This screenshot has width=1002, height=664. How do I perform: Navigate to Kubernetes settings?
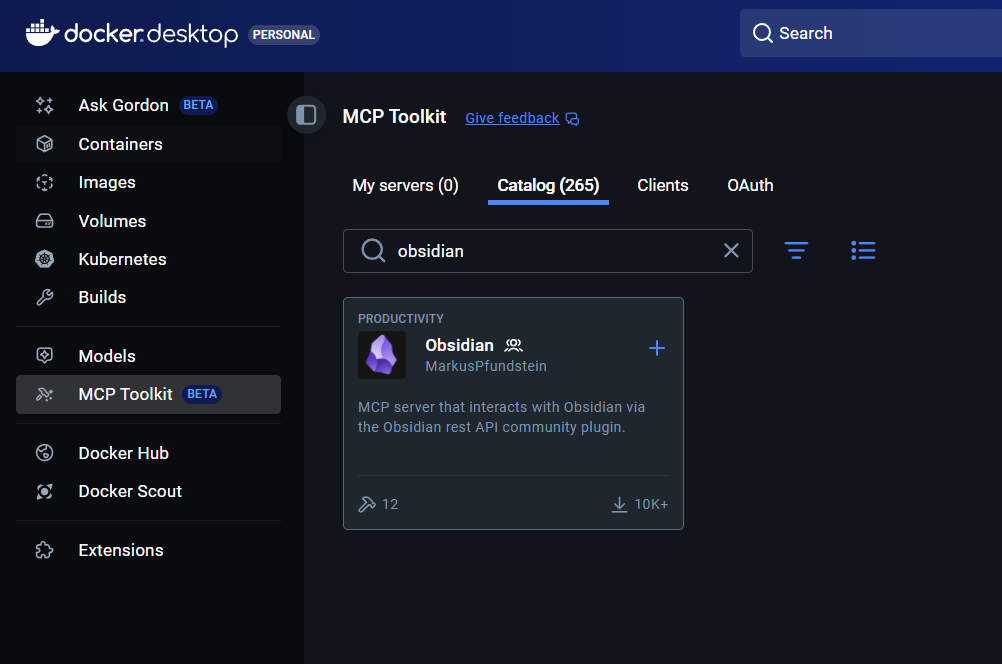coord(120,259)
